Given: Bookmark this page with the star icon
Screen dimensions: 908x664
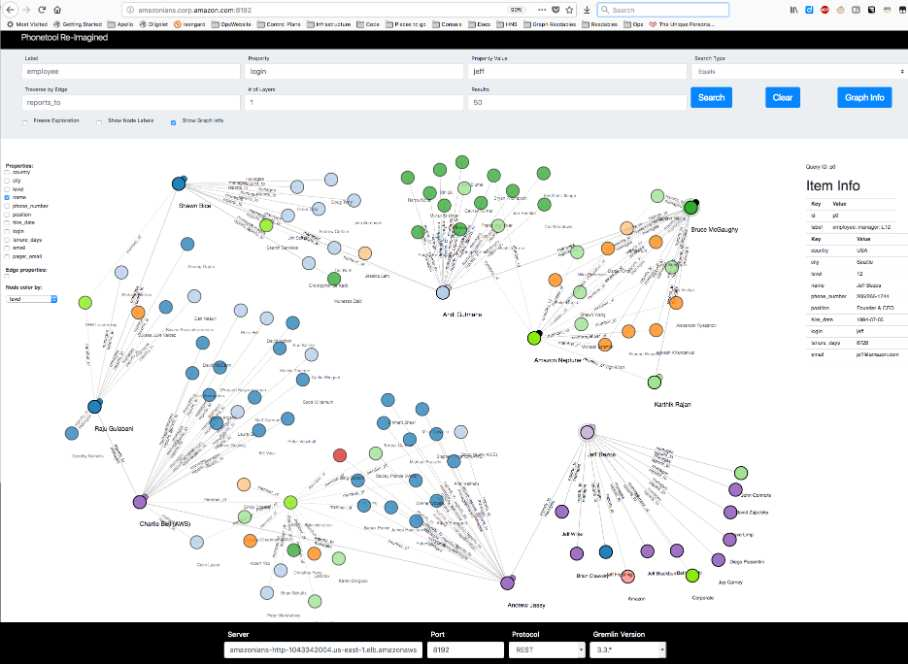Looking at the screenshot, I should (569, 10).
